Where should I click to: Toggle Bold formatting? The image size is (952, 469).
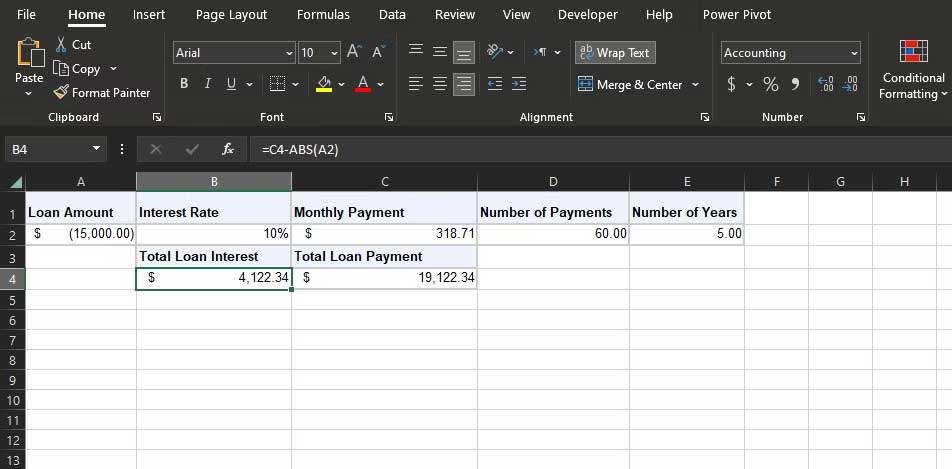click(184, 85)
